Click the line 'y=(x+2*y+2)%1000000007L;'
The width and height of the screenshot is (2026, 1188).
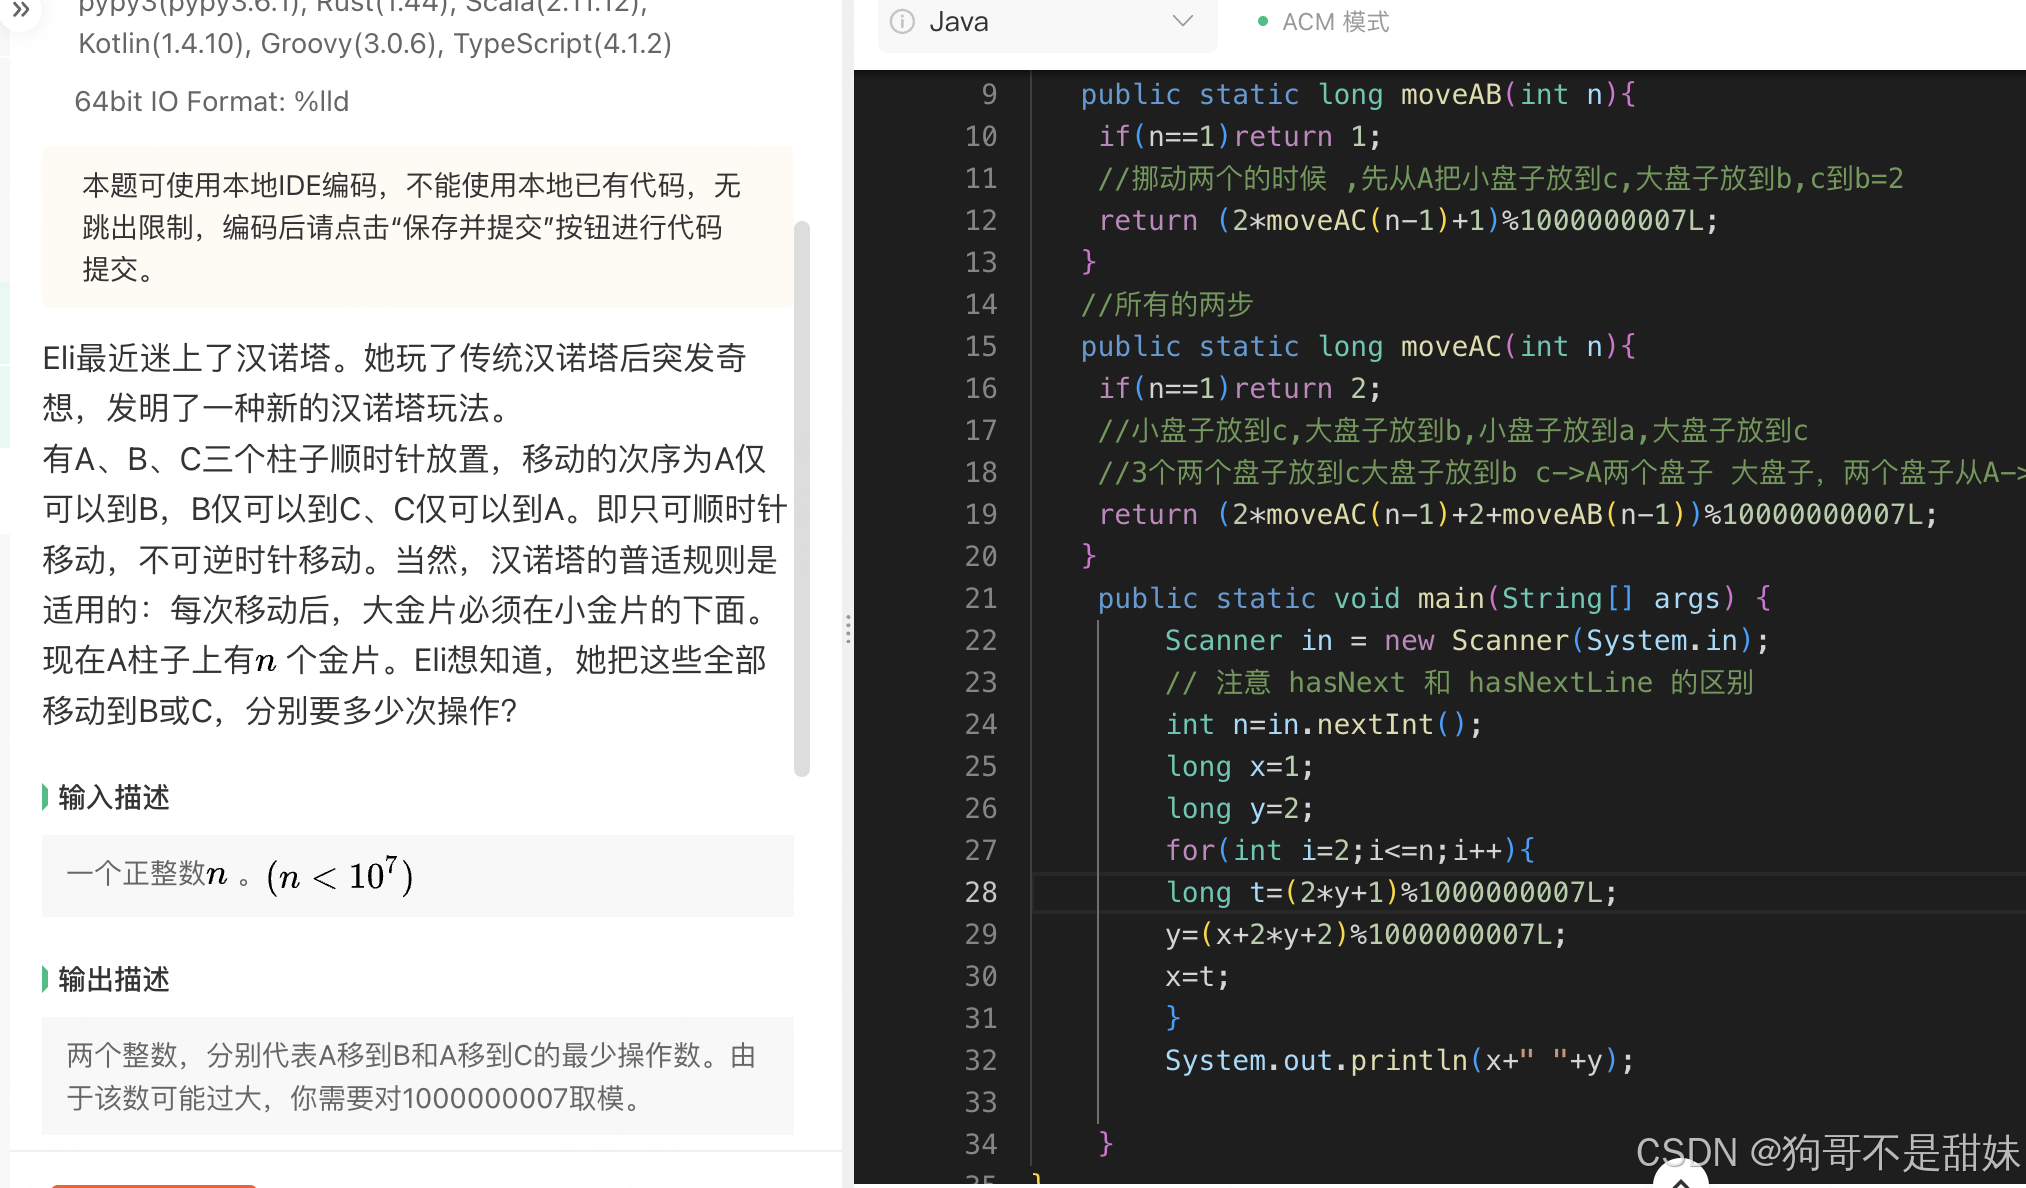[1366, 934]
